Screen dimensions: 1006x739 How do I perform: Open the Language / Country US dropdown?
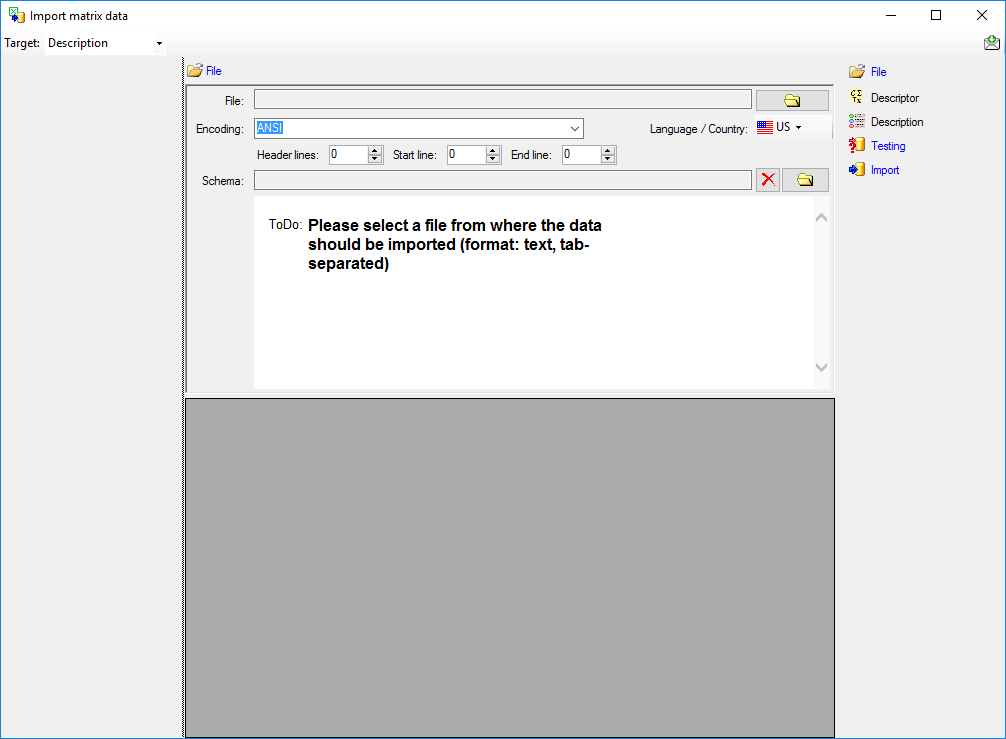[780, 127]
